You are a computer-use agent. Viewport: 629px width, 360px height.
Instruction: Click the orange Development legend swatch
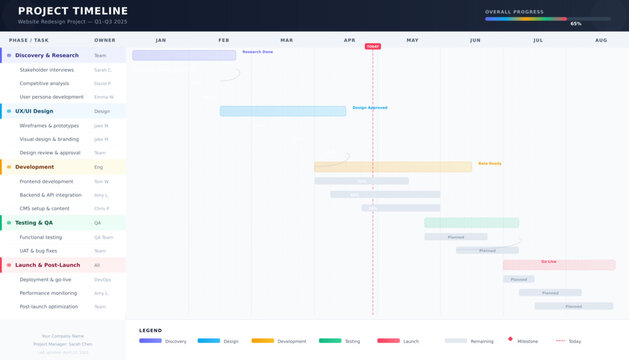(263, 341)
